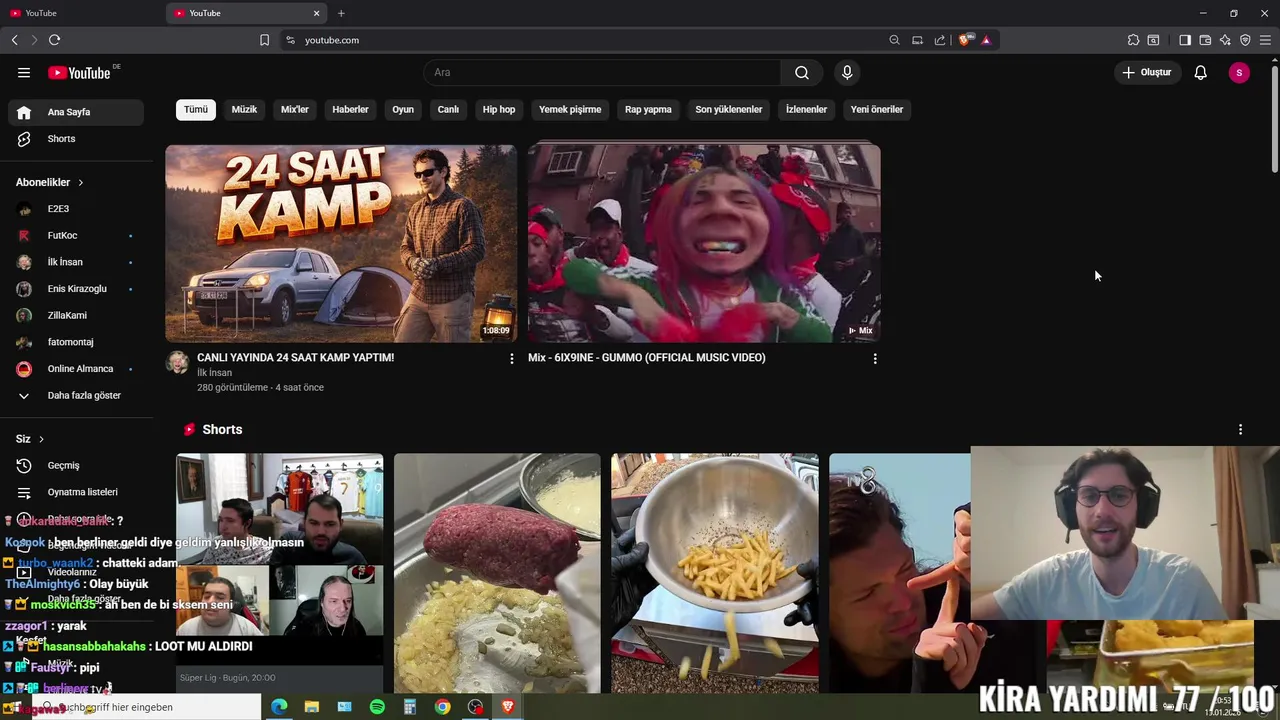The height and width of the screenshot is (720, 1280).
Task: Open the minced meat short thumbnail
Action: pyautogui.click(x=497, y=573)
